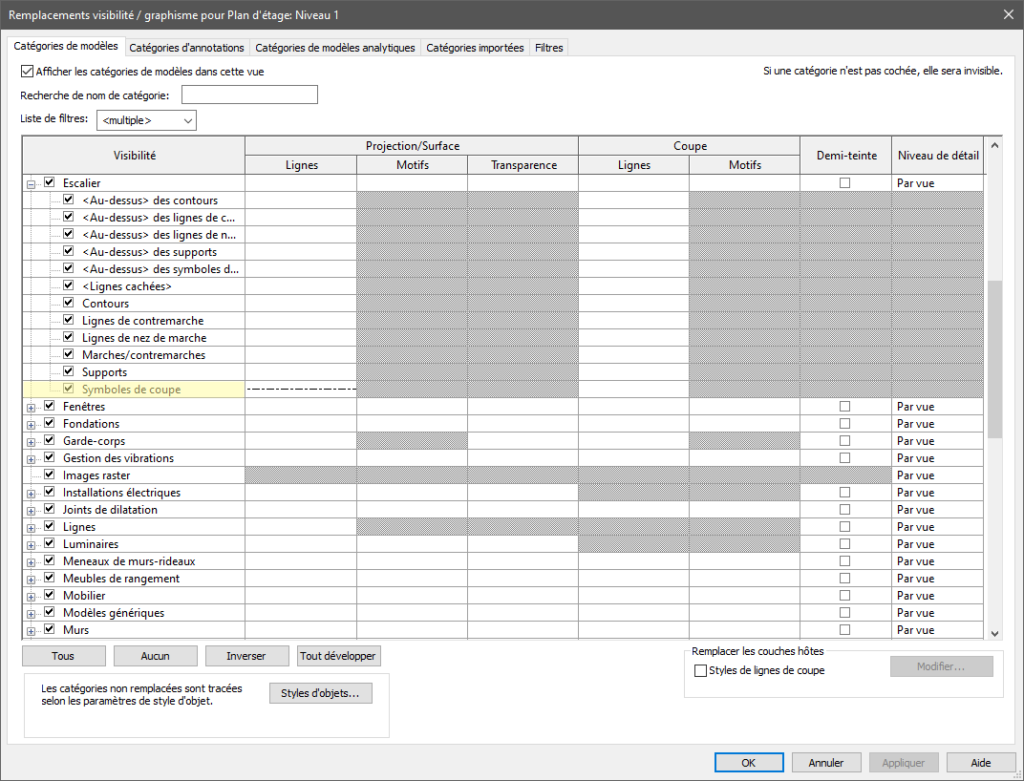Click the vertical scrollbar thumb
The image size is (1024, 781).
point(995,359)
